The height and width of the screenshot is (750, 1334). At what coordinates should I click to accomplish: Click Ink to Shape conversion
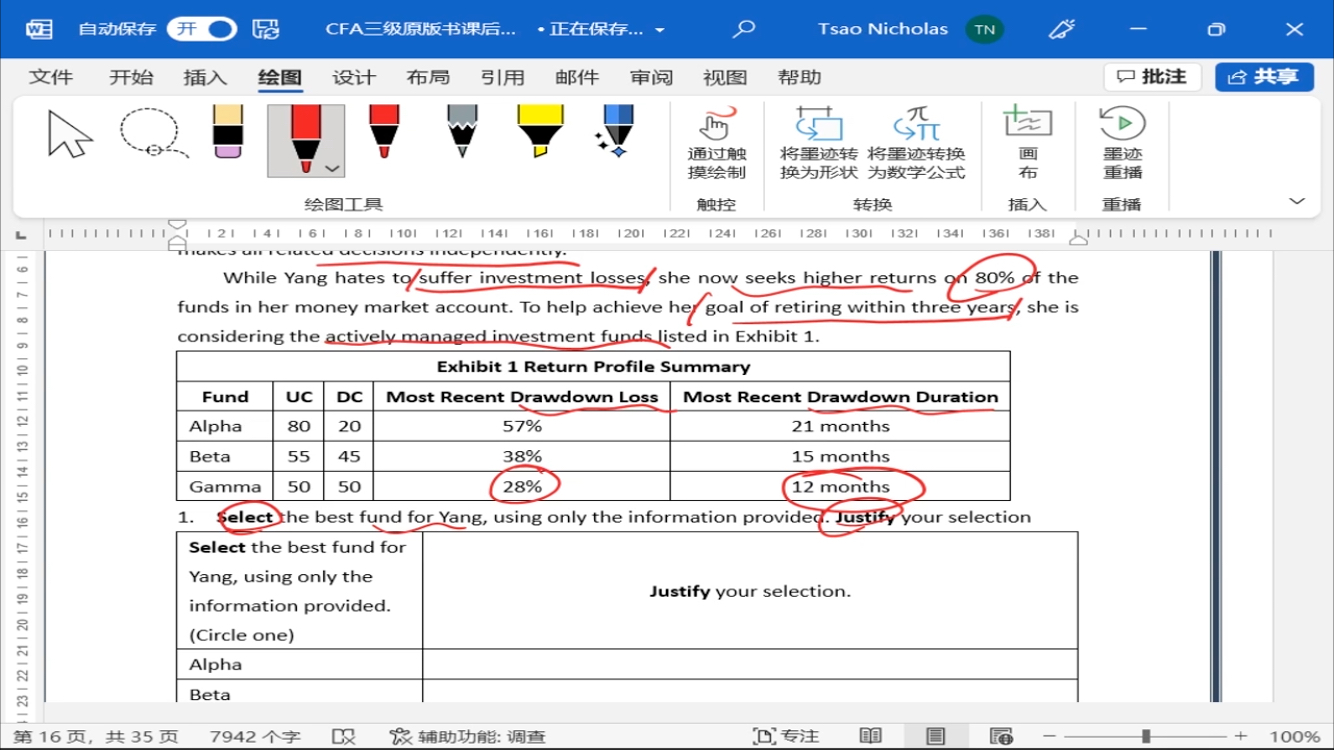tap(818, 143)
